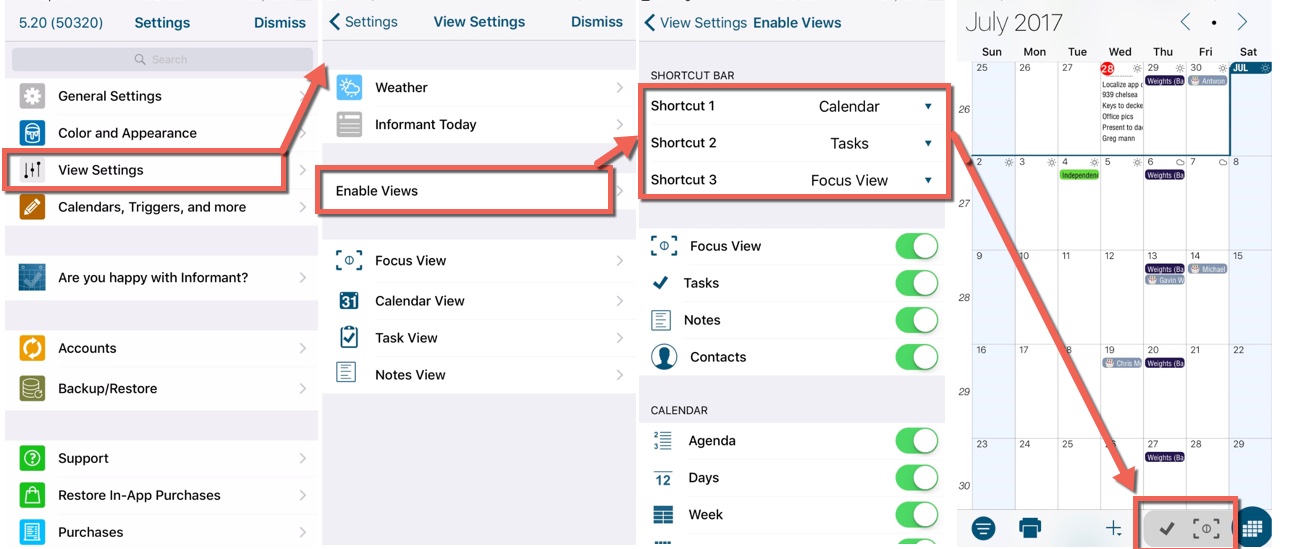Click the print icon in calendar toolbar
The image size is (1295, 549).
click(1029, 528)
